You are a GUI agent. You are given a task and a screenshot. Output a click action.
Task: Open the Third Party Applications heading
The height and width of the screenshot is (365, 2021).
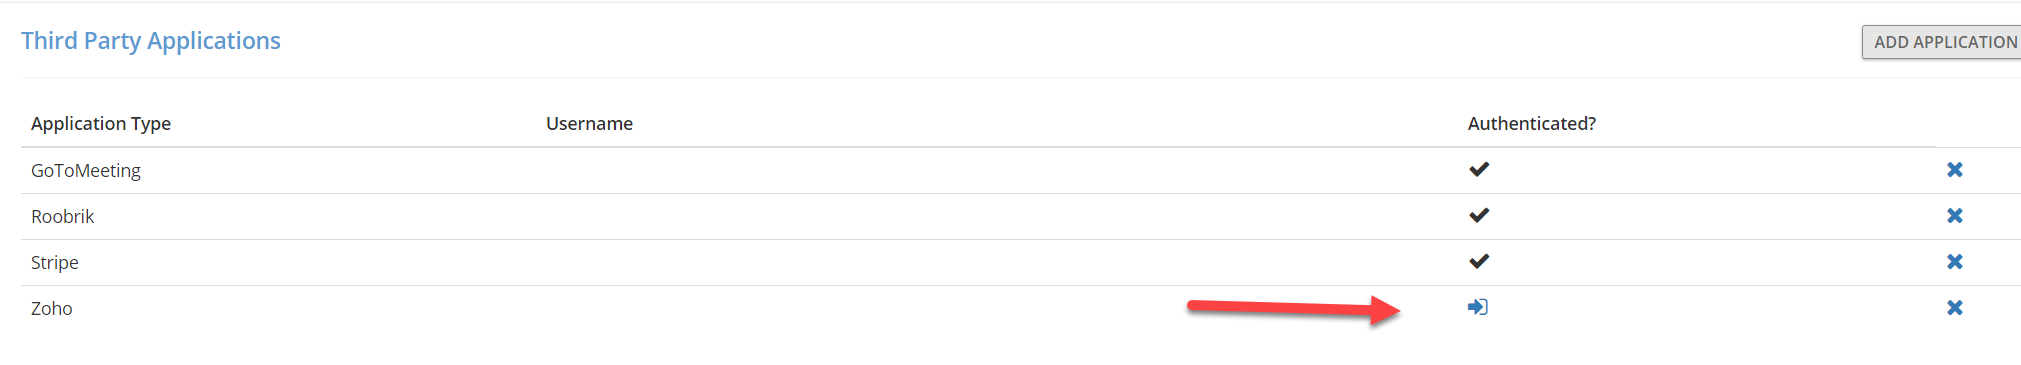[151, 41]
